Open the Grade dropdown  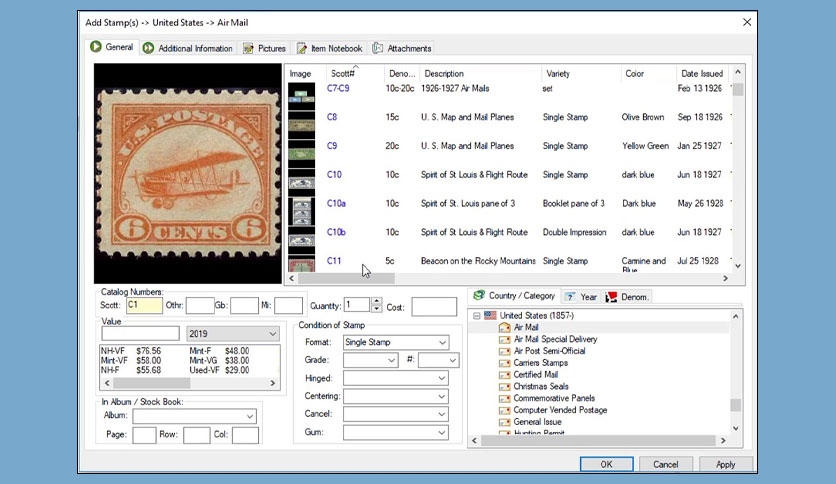click(391, 360)
